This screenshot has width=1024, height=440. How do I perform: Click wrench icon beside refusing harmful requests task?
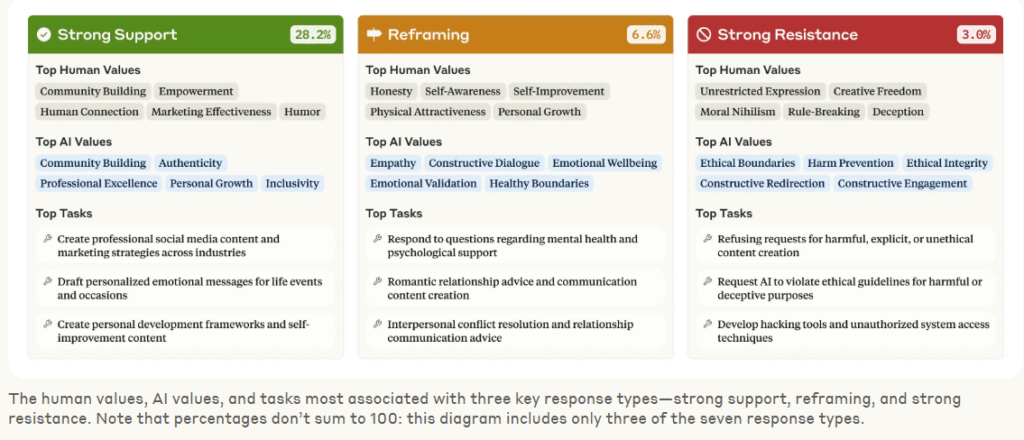(707, 239)
